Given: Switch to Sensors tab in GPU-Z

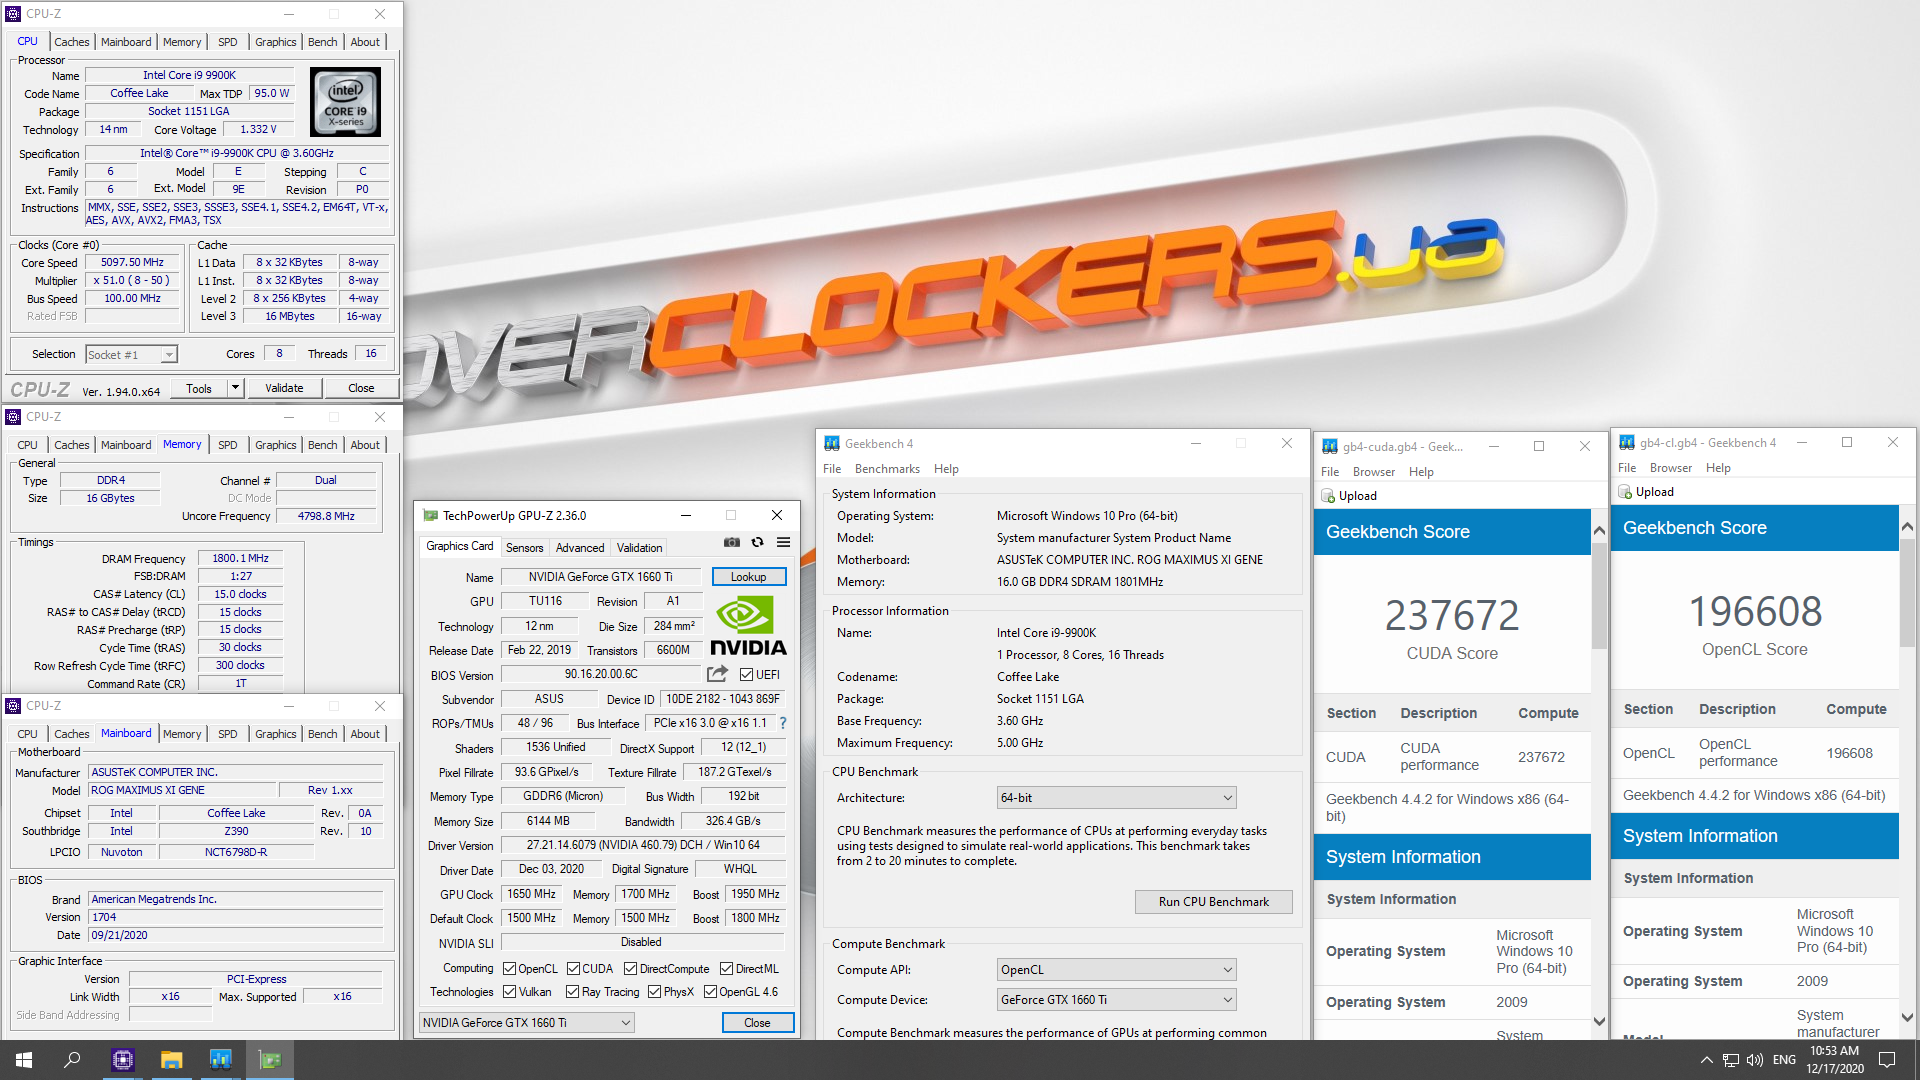Looking at the screenshot, I should click(524, 548).
